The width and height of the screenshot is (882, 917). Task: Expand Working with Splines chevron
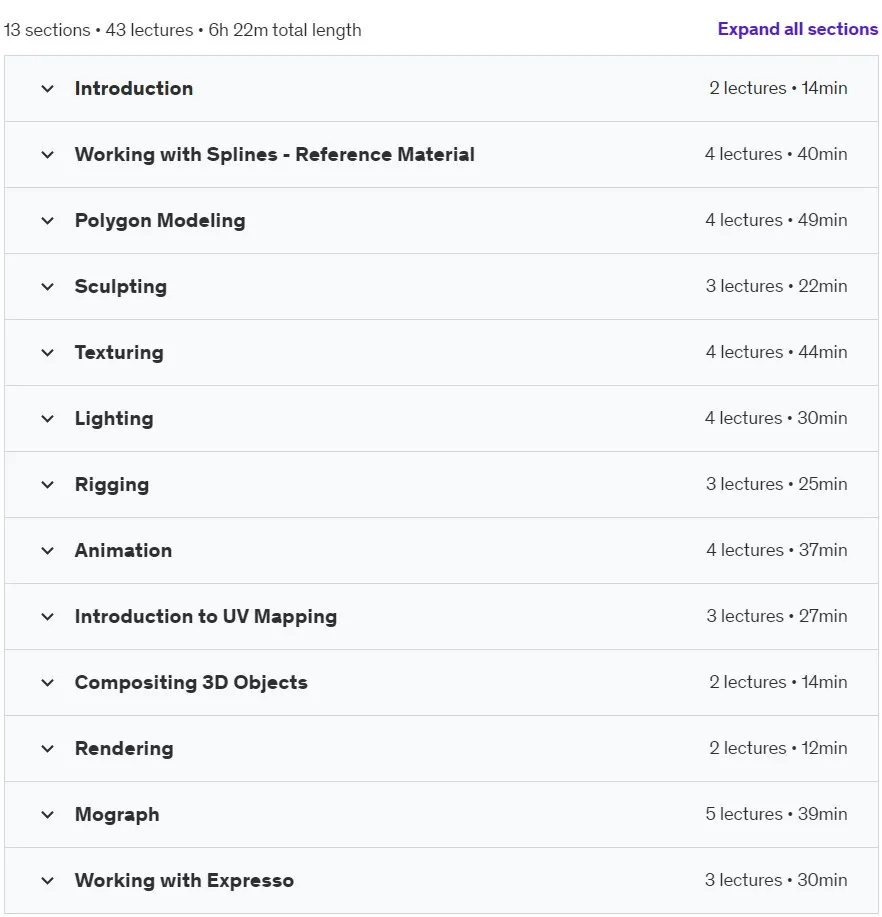48,155
